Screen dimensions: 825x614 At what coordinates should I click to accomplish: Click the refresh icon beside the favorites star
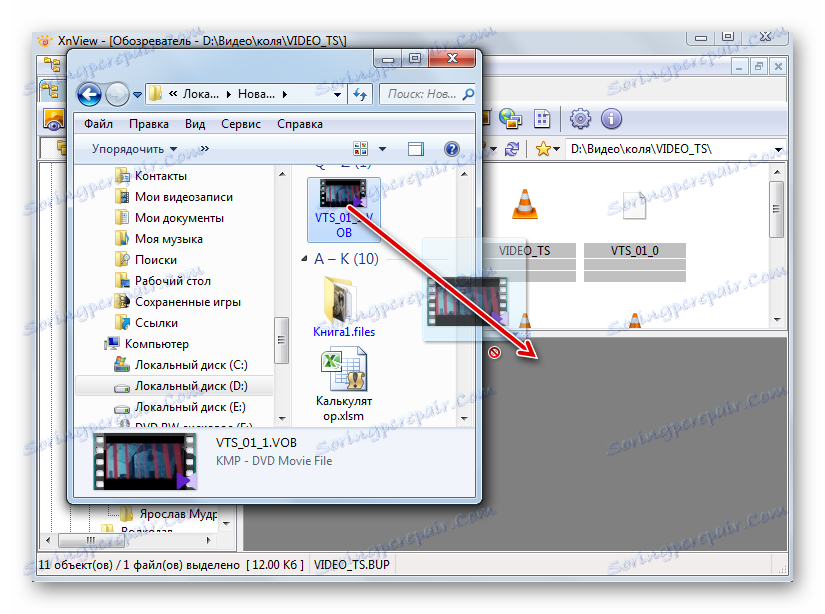point(511,149)
